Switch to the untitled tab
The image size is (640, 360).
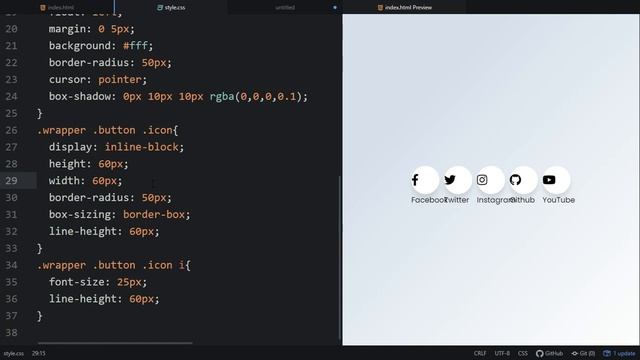click(285, 7)
